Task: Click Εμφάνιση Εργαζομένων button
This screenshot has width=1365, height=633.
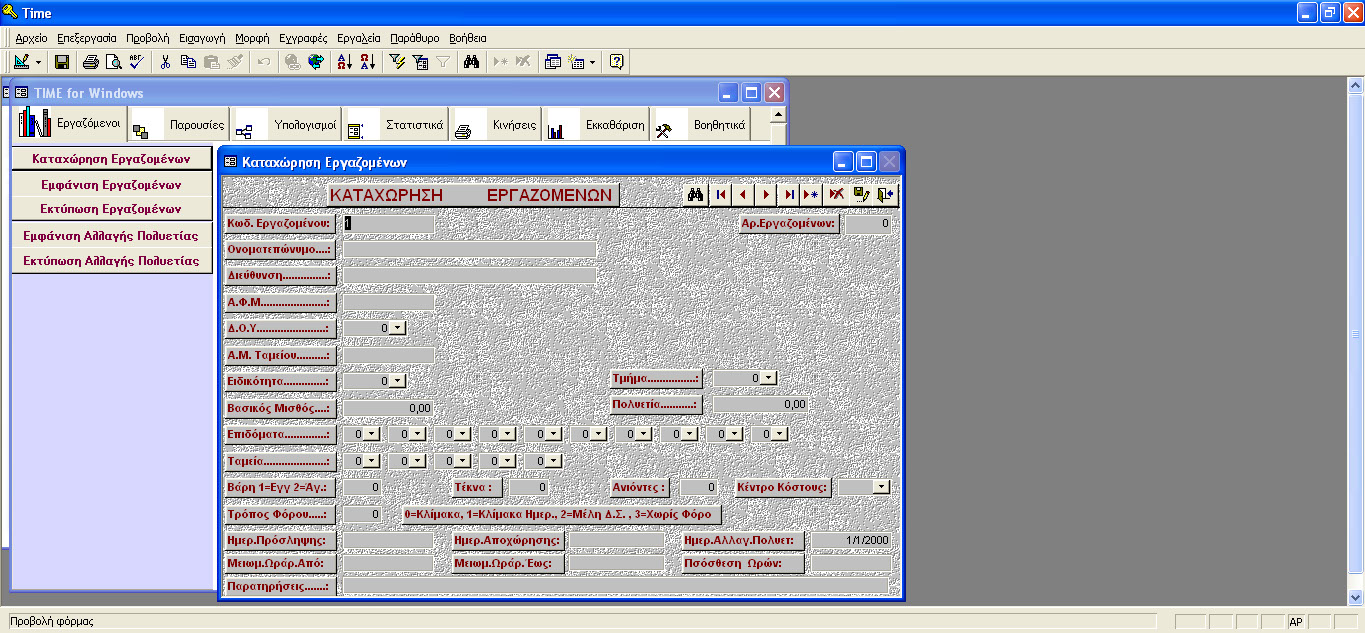Action: point(111,184)
